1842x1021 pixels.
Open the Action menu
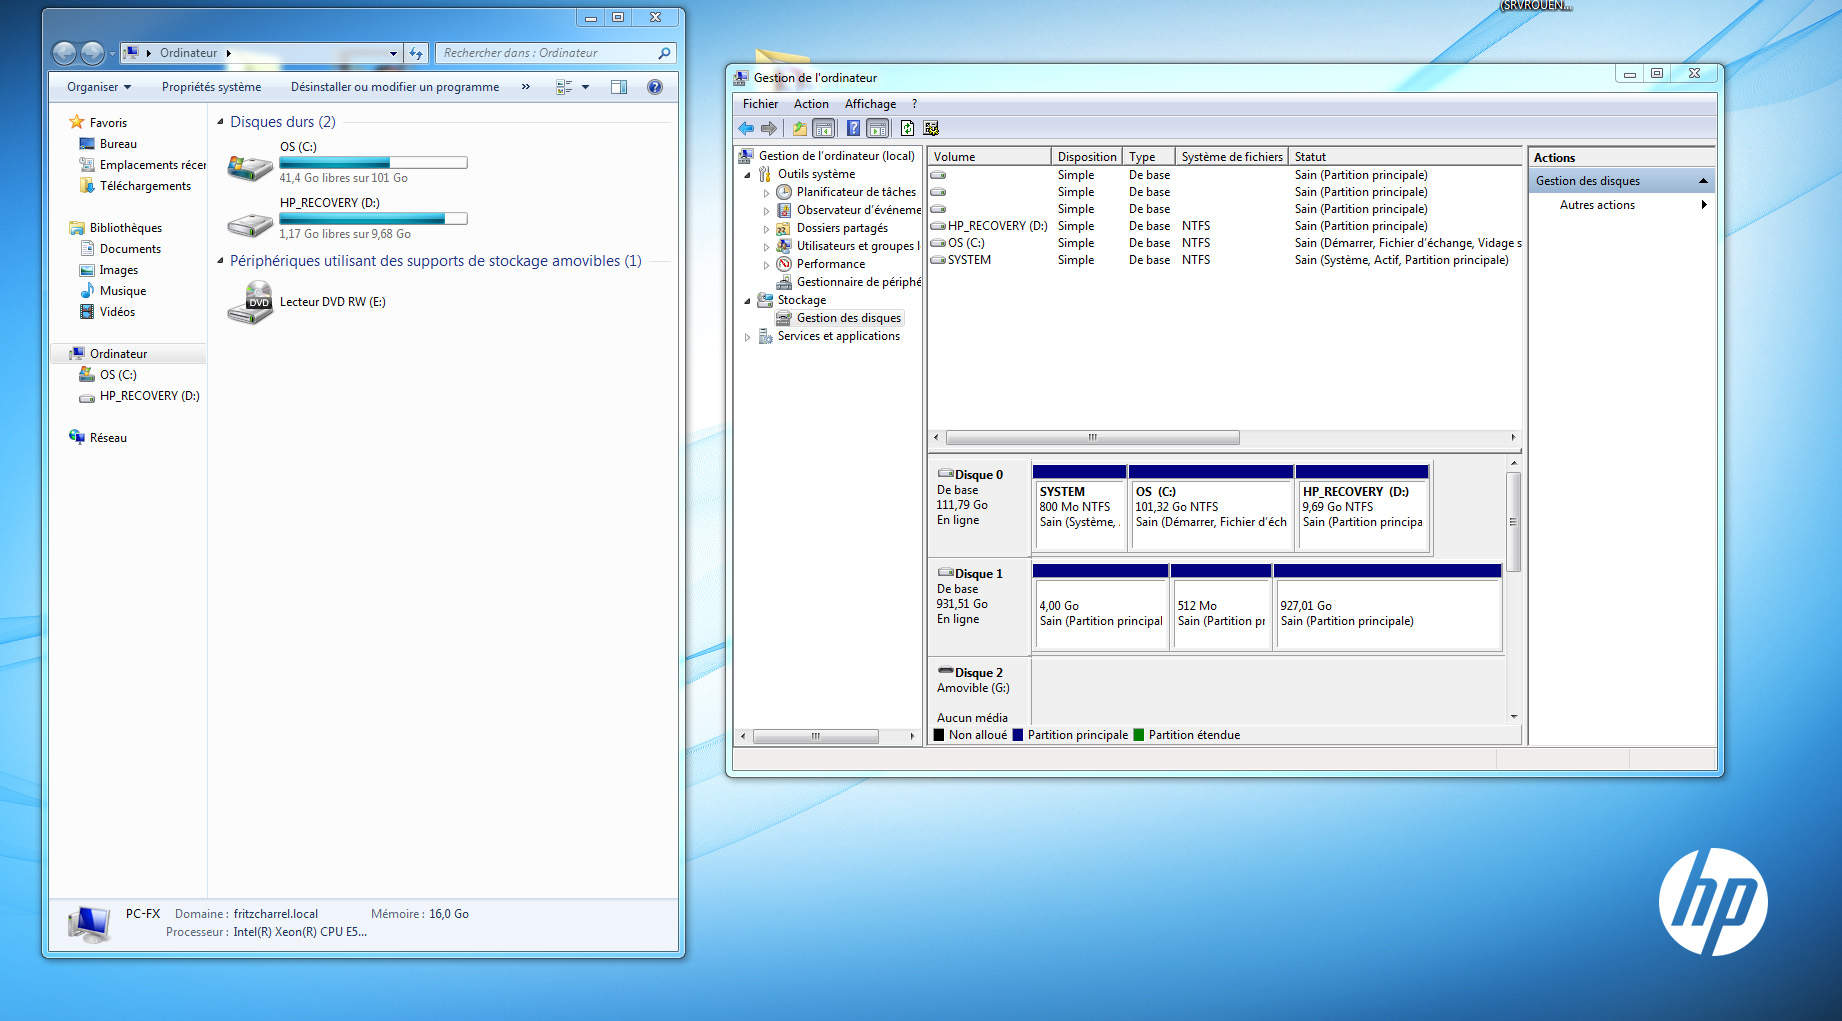[811, 104]
